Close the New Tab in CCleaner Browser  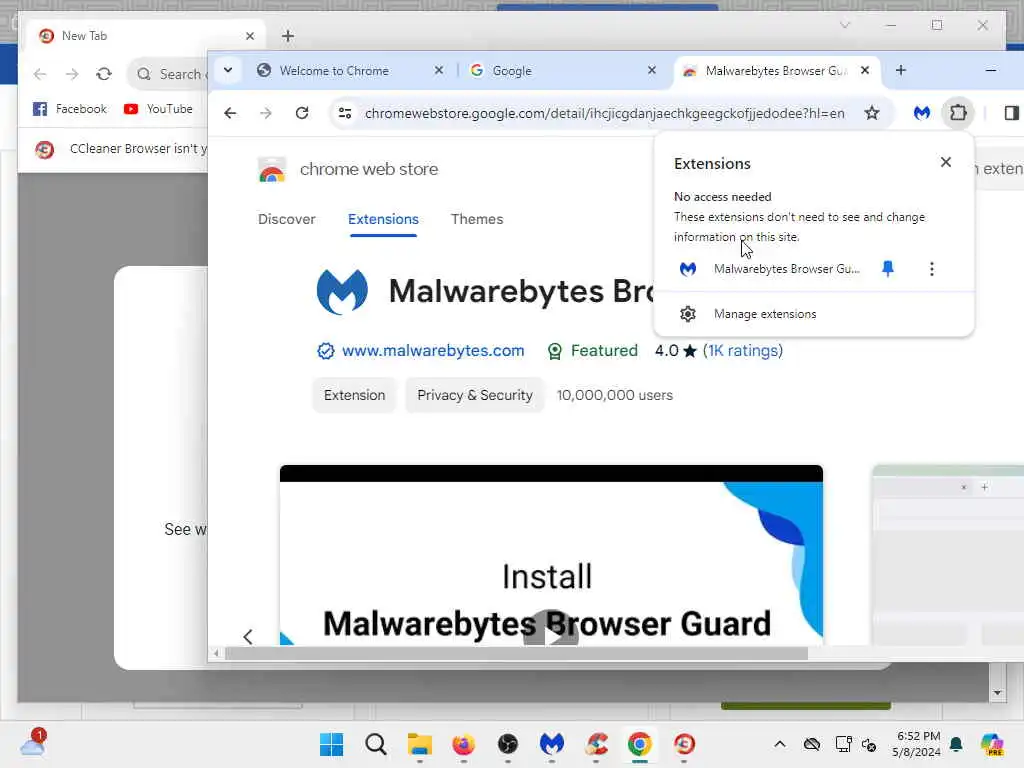(249, 36)
